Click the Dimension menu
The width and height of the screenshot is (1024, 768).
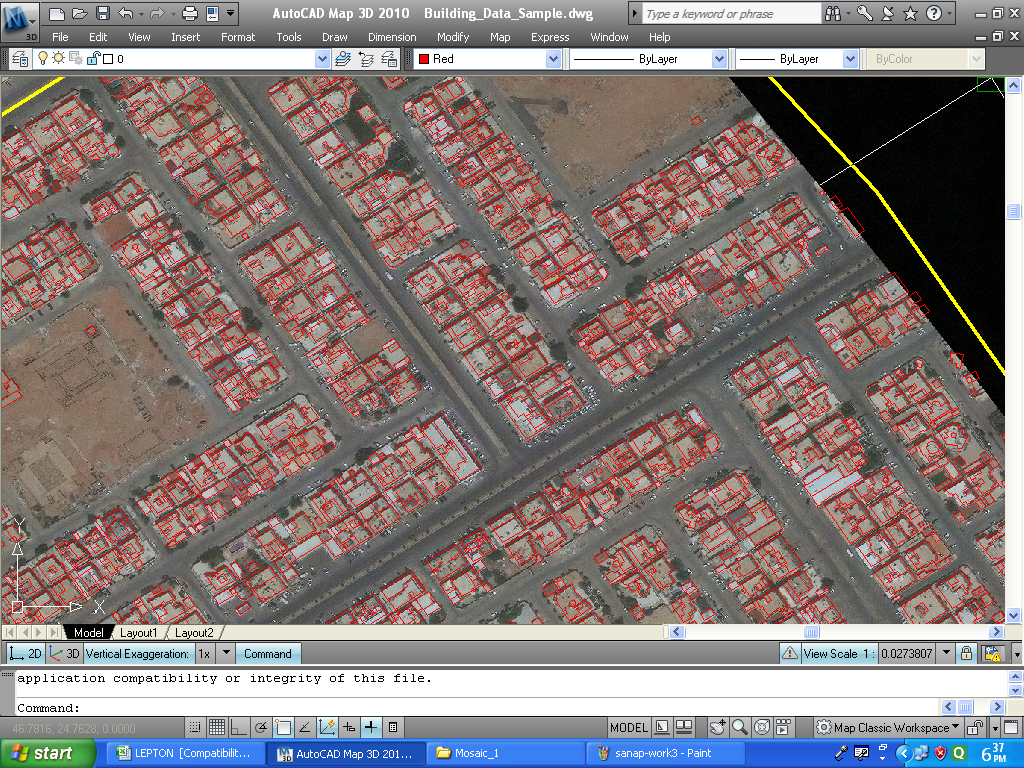[392, 37]
